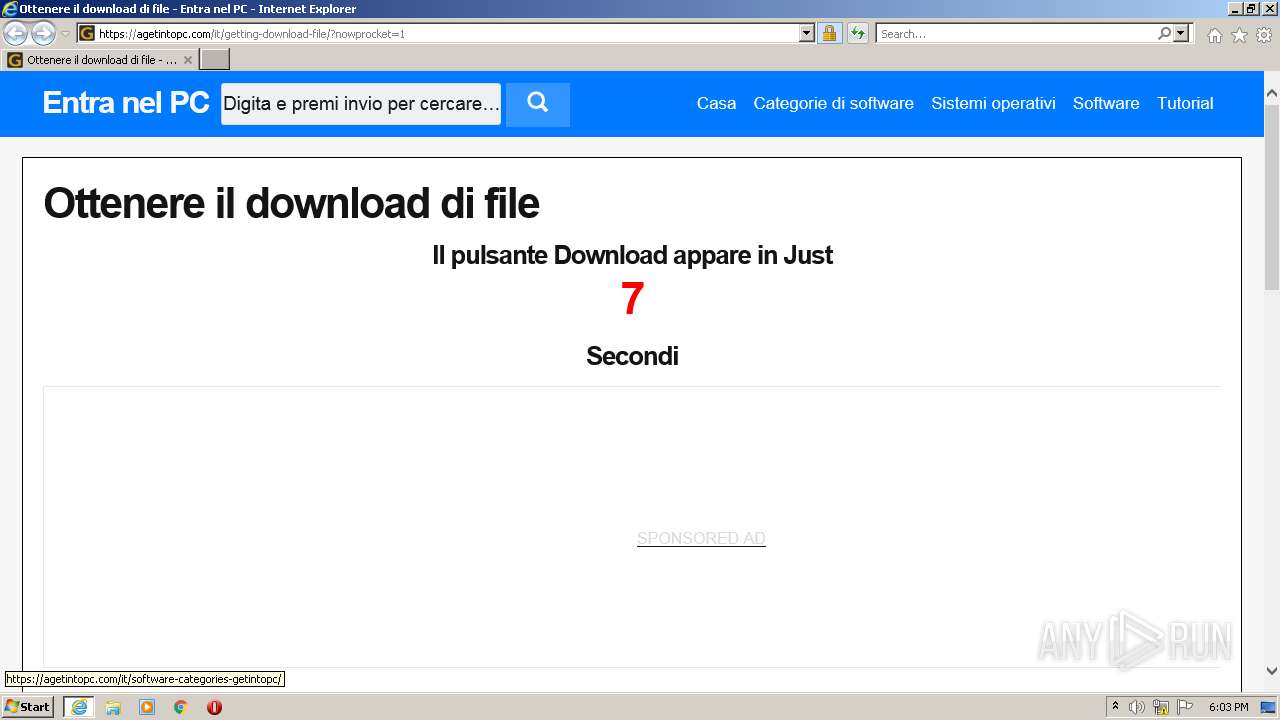Open a new blank tab
This screenshot has width=1280, height=720.
click(215, 60)
